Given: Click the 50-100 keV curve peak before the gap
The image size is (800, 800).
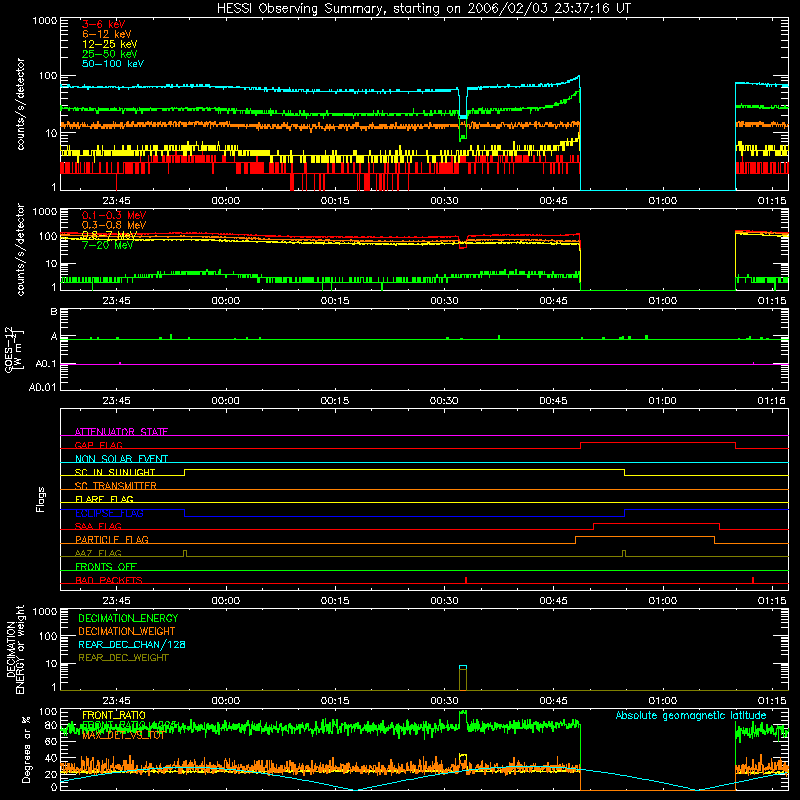Looking at the screenshot, I should coord(579,77).
